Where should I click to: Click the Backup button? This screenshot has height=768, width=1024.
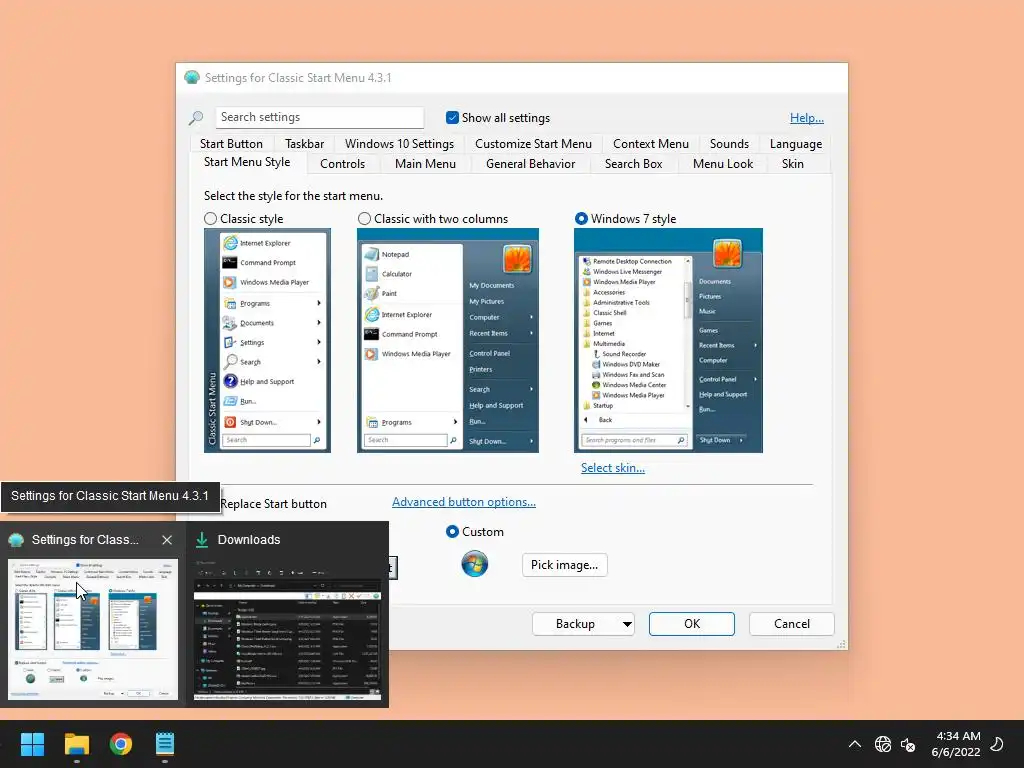pos(575,624)
